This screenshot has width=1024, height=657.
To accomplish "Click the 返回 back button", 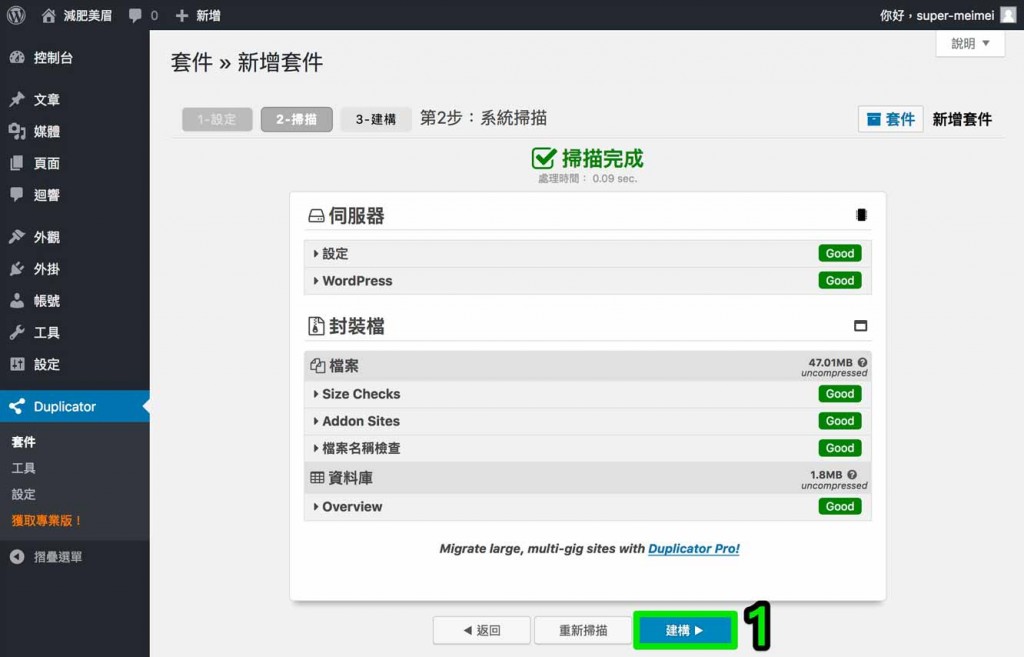I will tap(482, 630).
